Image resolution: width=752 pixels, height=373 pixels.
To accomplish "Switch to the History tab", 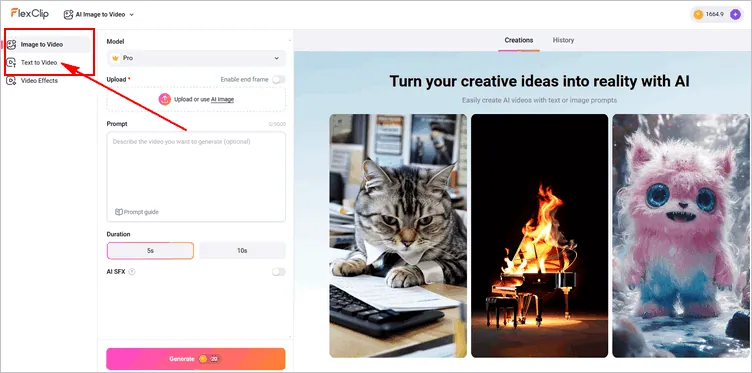I will coord(563,40).
